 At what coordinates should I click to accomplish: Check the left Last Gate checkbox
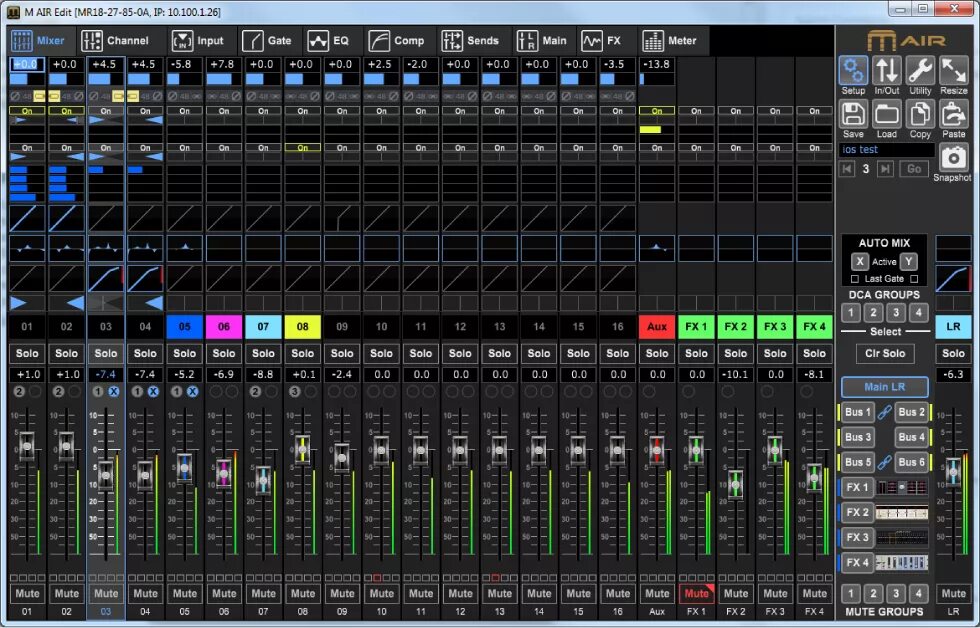point(857,277)
